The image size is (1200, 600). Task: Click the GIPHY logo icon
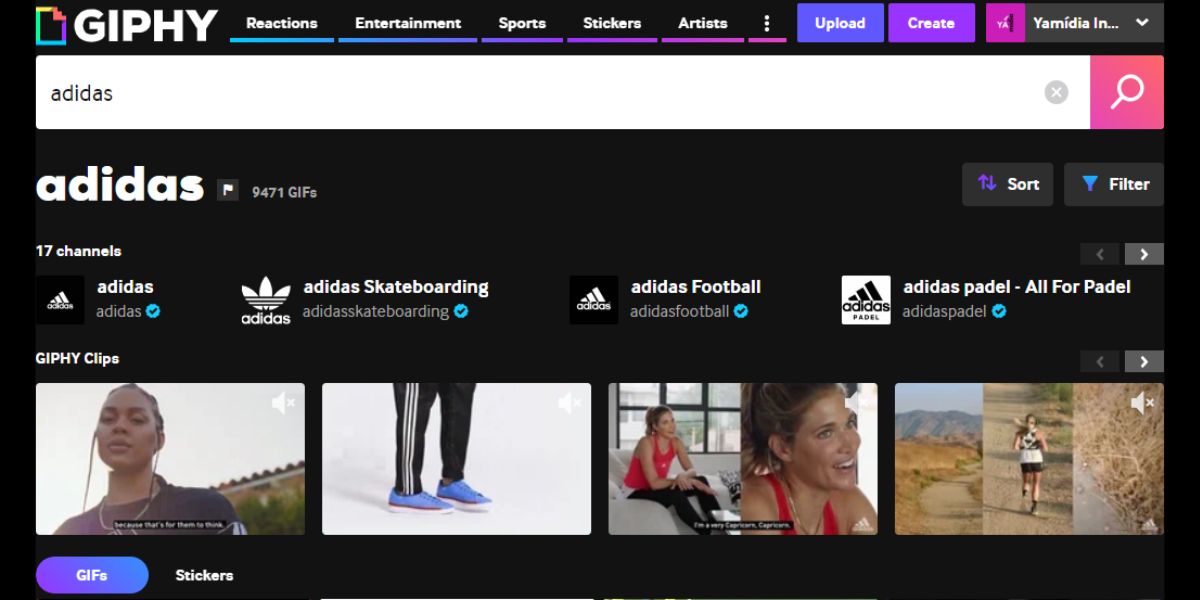click(51, 26)
